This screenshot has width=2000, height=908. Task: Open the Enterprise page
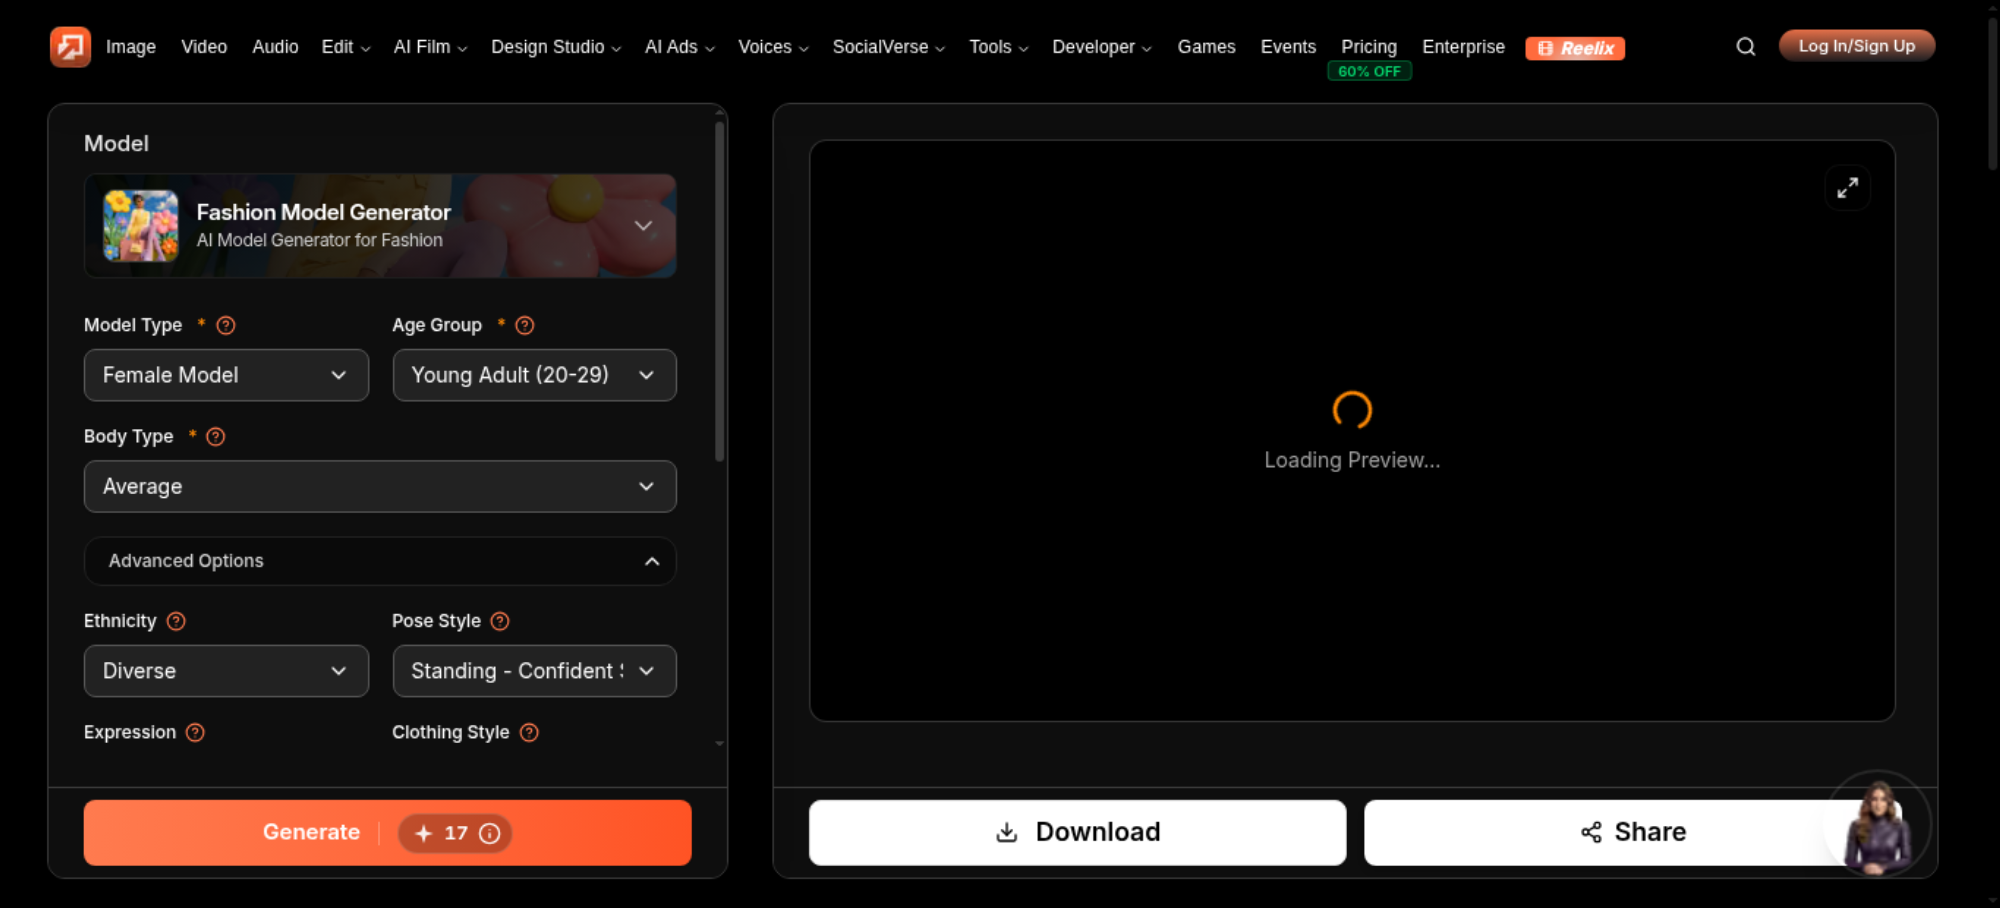1463,47
